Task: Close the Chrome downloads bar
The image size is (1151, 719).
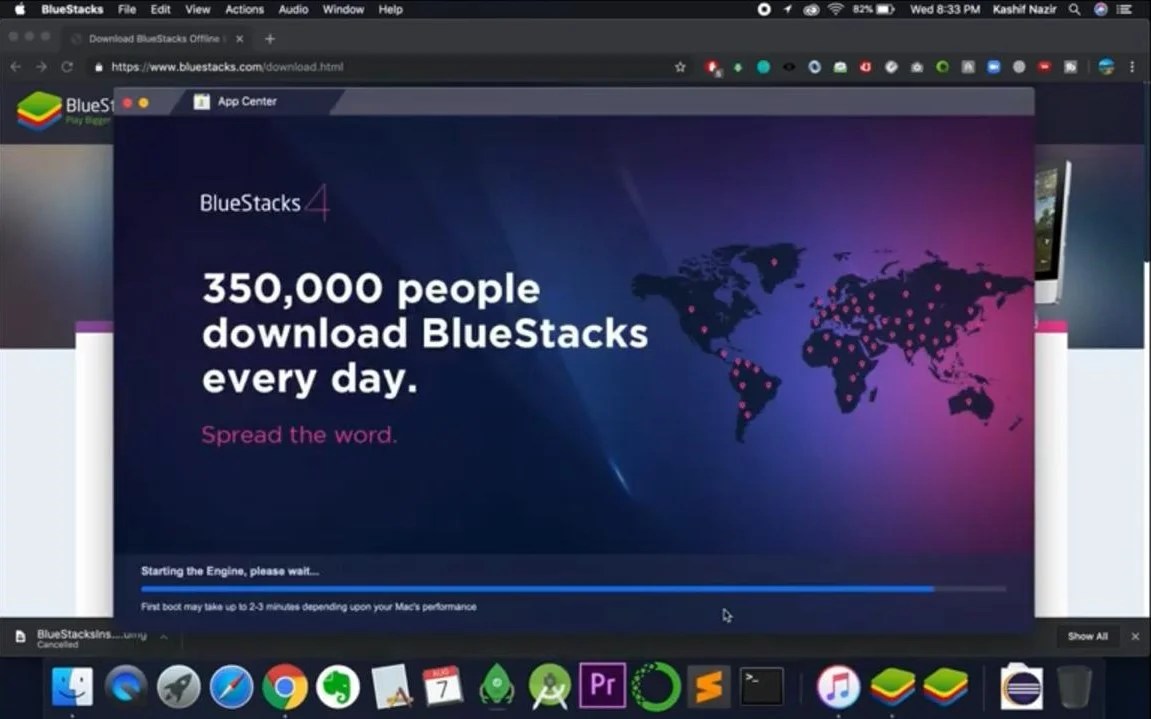Action: coord(1135,636)
